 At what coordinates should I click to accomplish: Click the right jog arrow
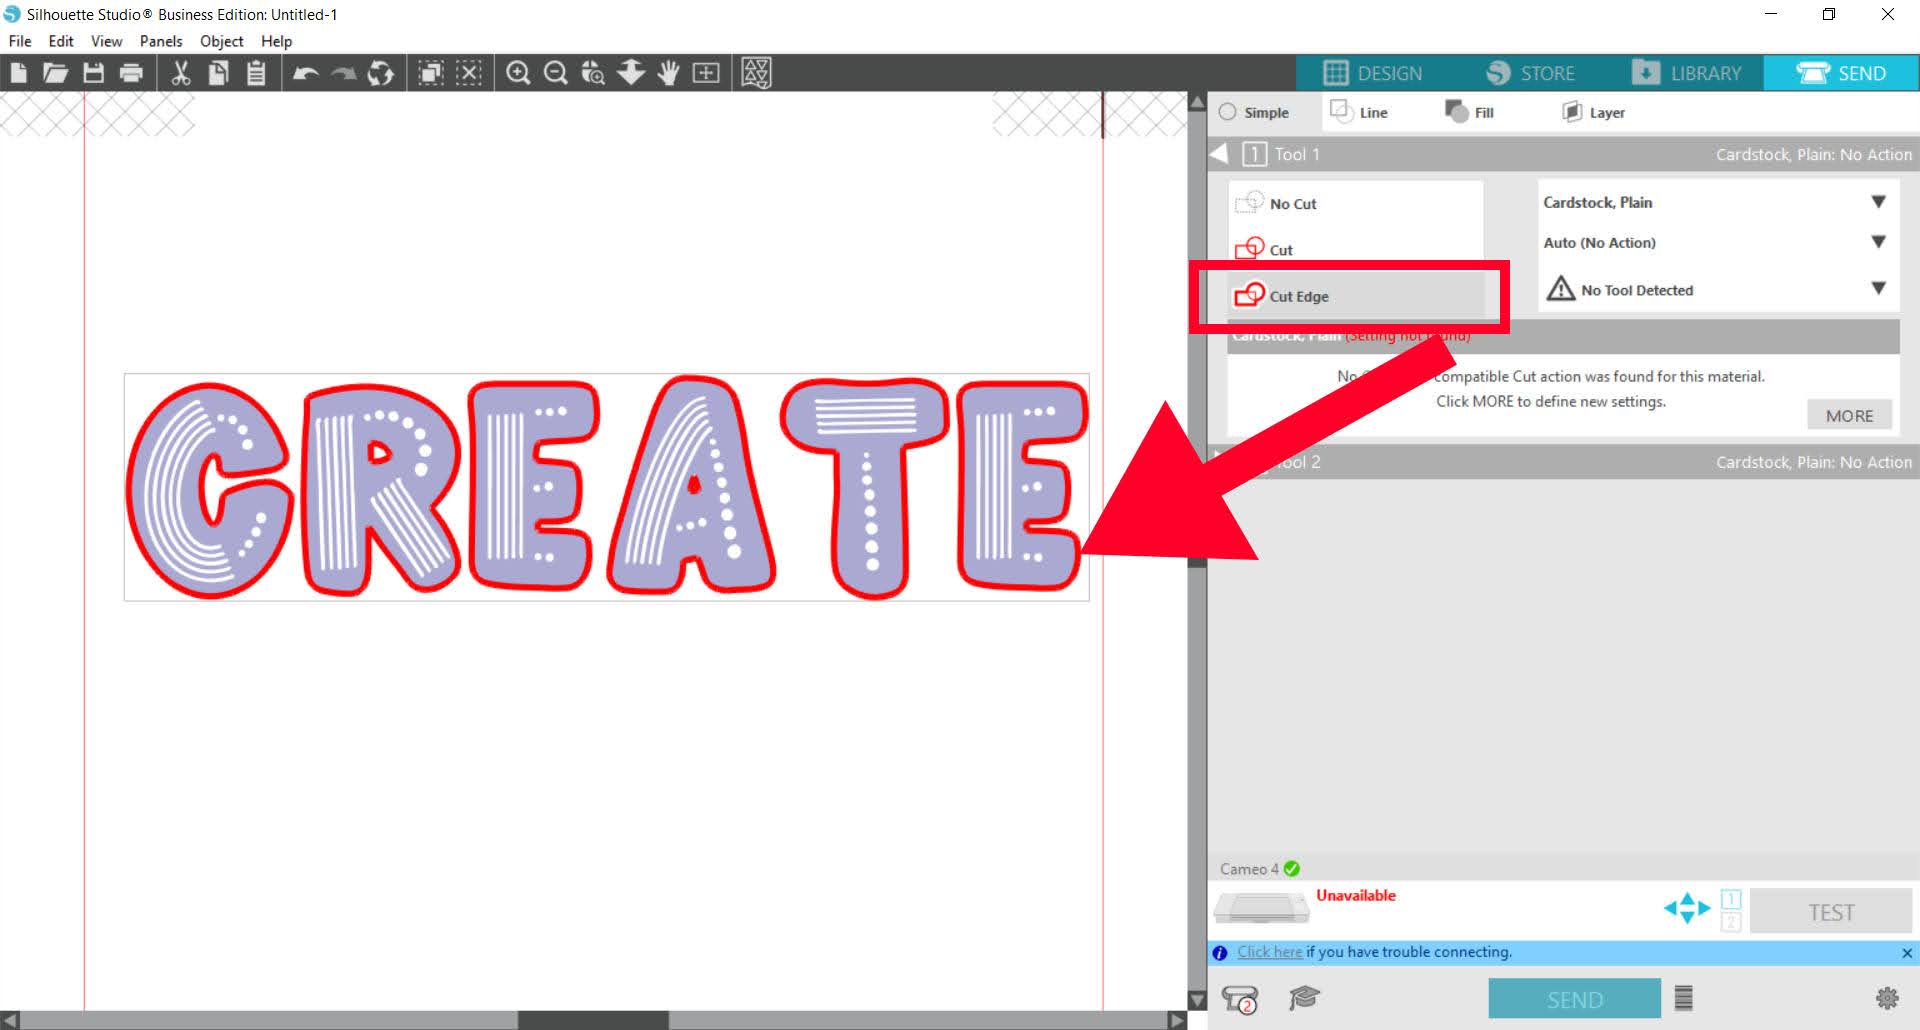coord(1704,909)
